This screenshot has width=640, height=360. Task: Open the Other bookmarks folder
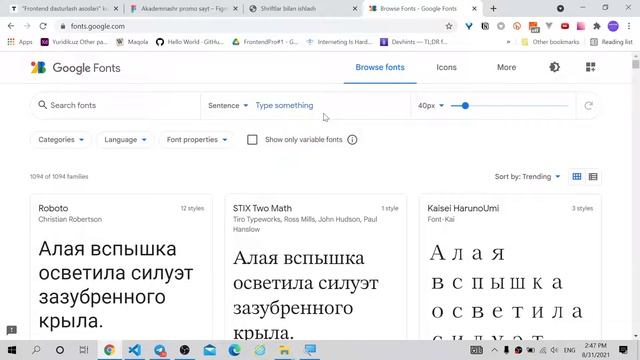tap(550, 42)
